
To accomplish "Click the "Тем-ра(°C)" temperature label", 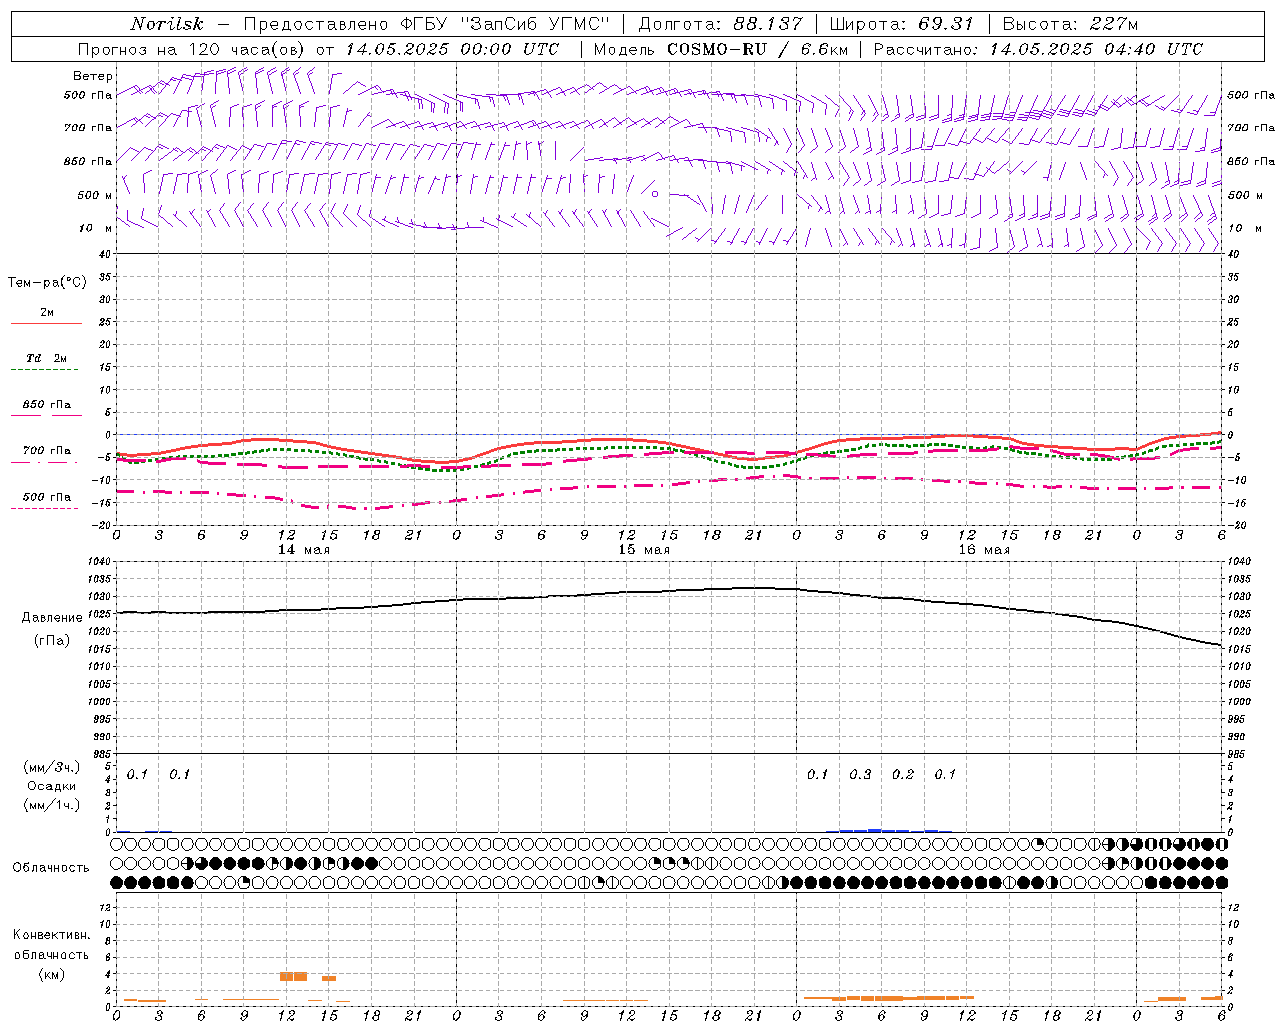I will tap(47, 283).
